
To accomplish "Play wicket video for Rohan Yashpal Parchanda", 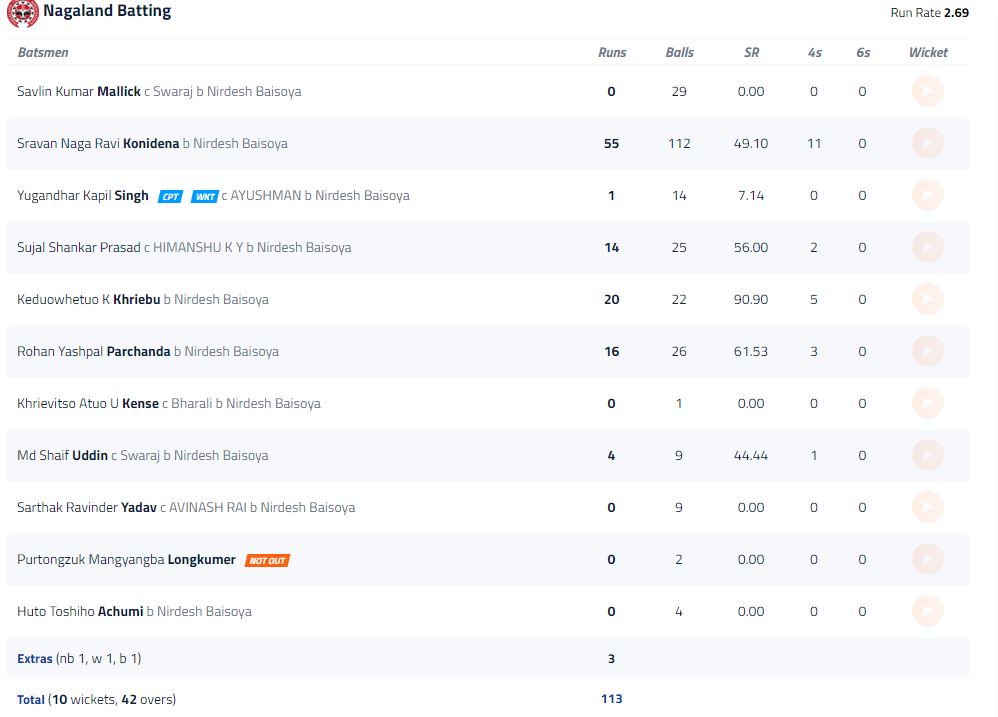I will pyautogui.click(x=927, y=351).
